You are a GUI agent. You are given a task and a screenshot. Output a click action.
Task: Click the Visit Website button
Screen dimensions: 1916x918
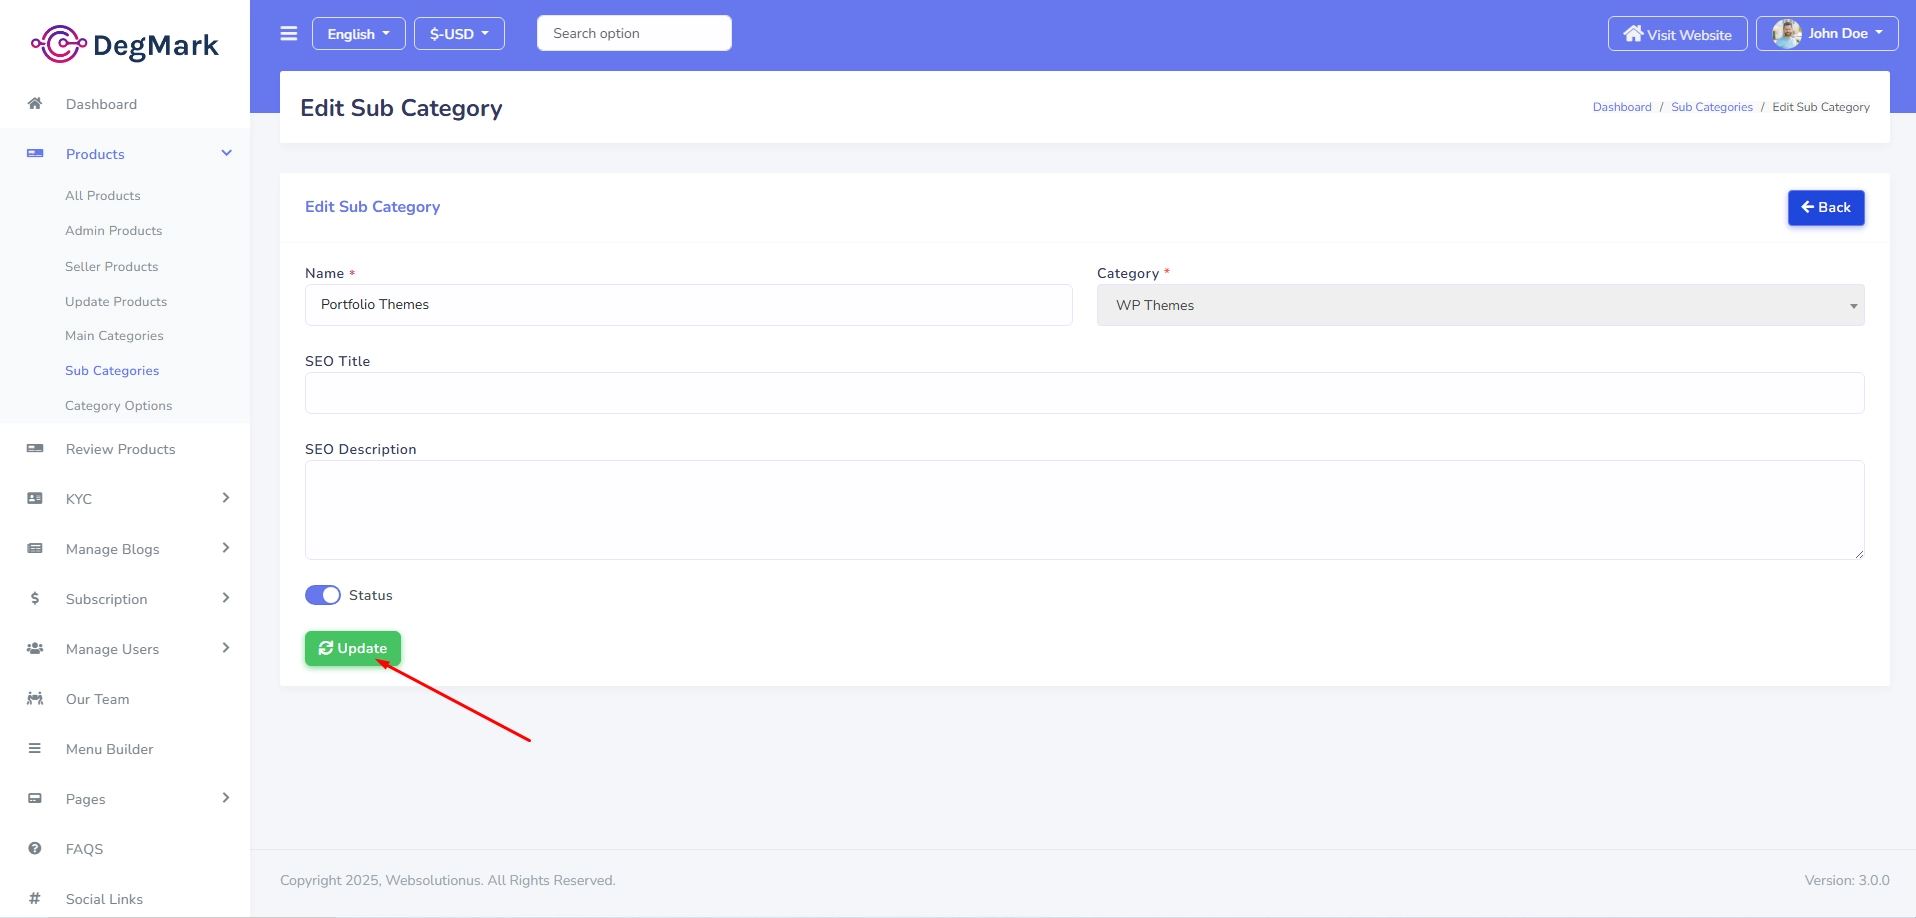1678,33
